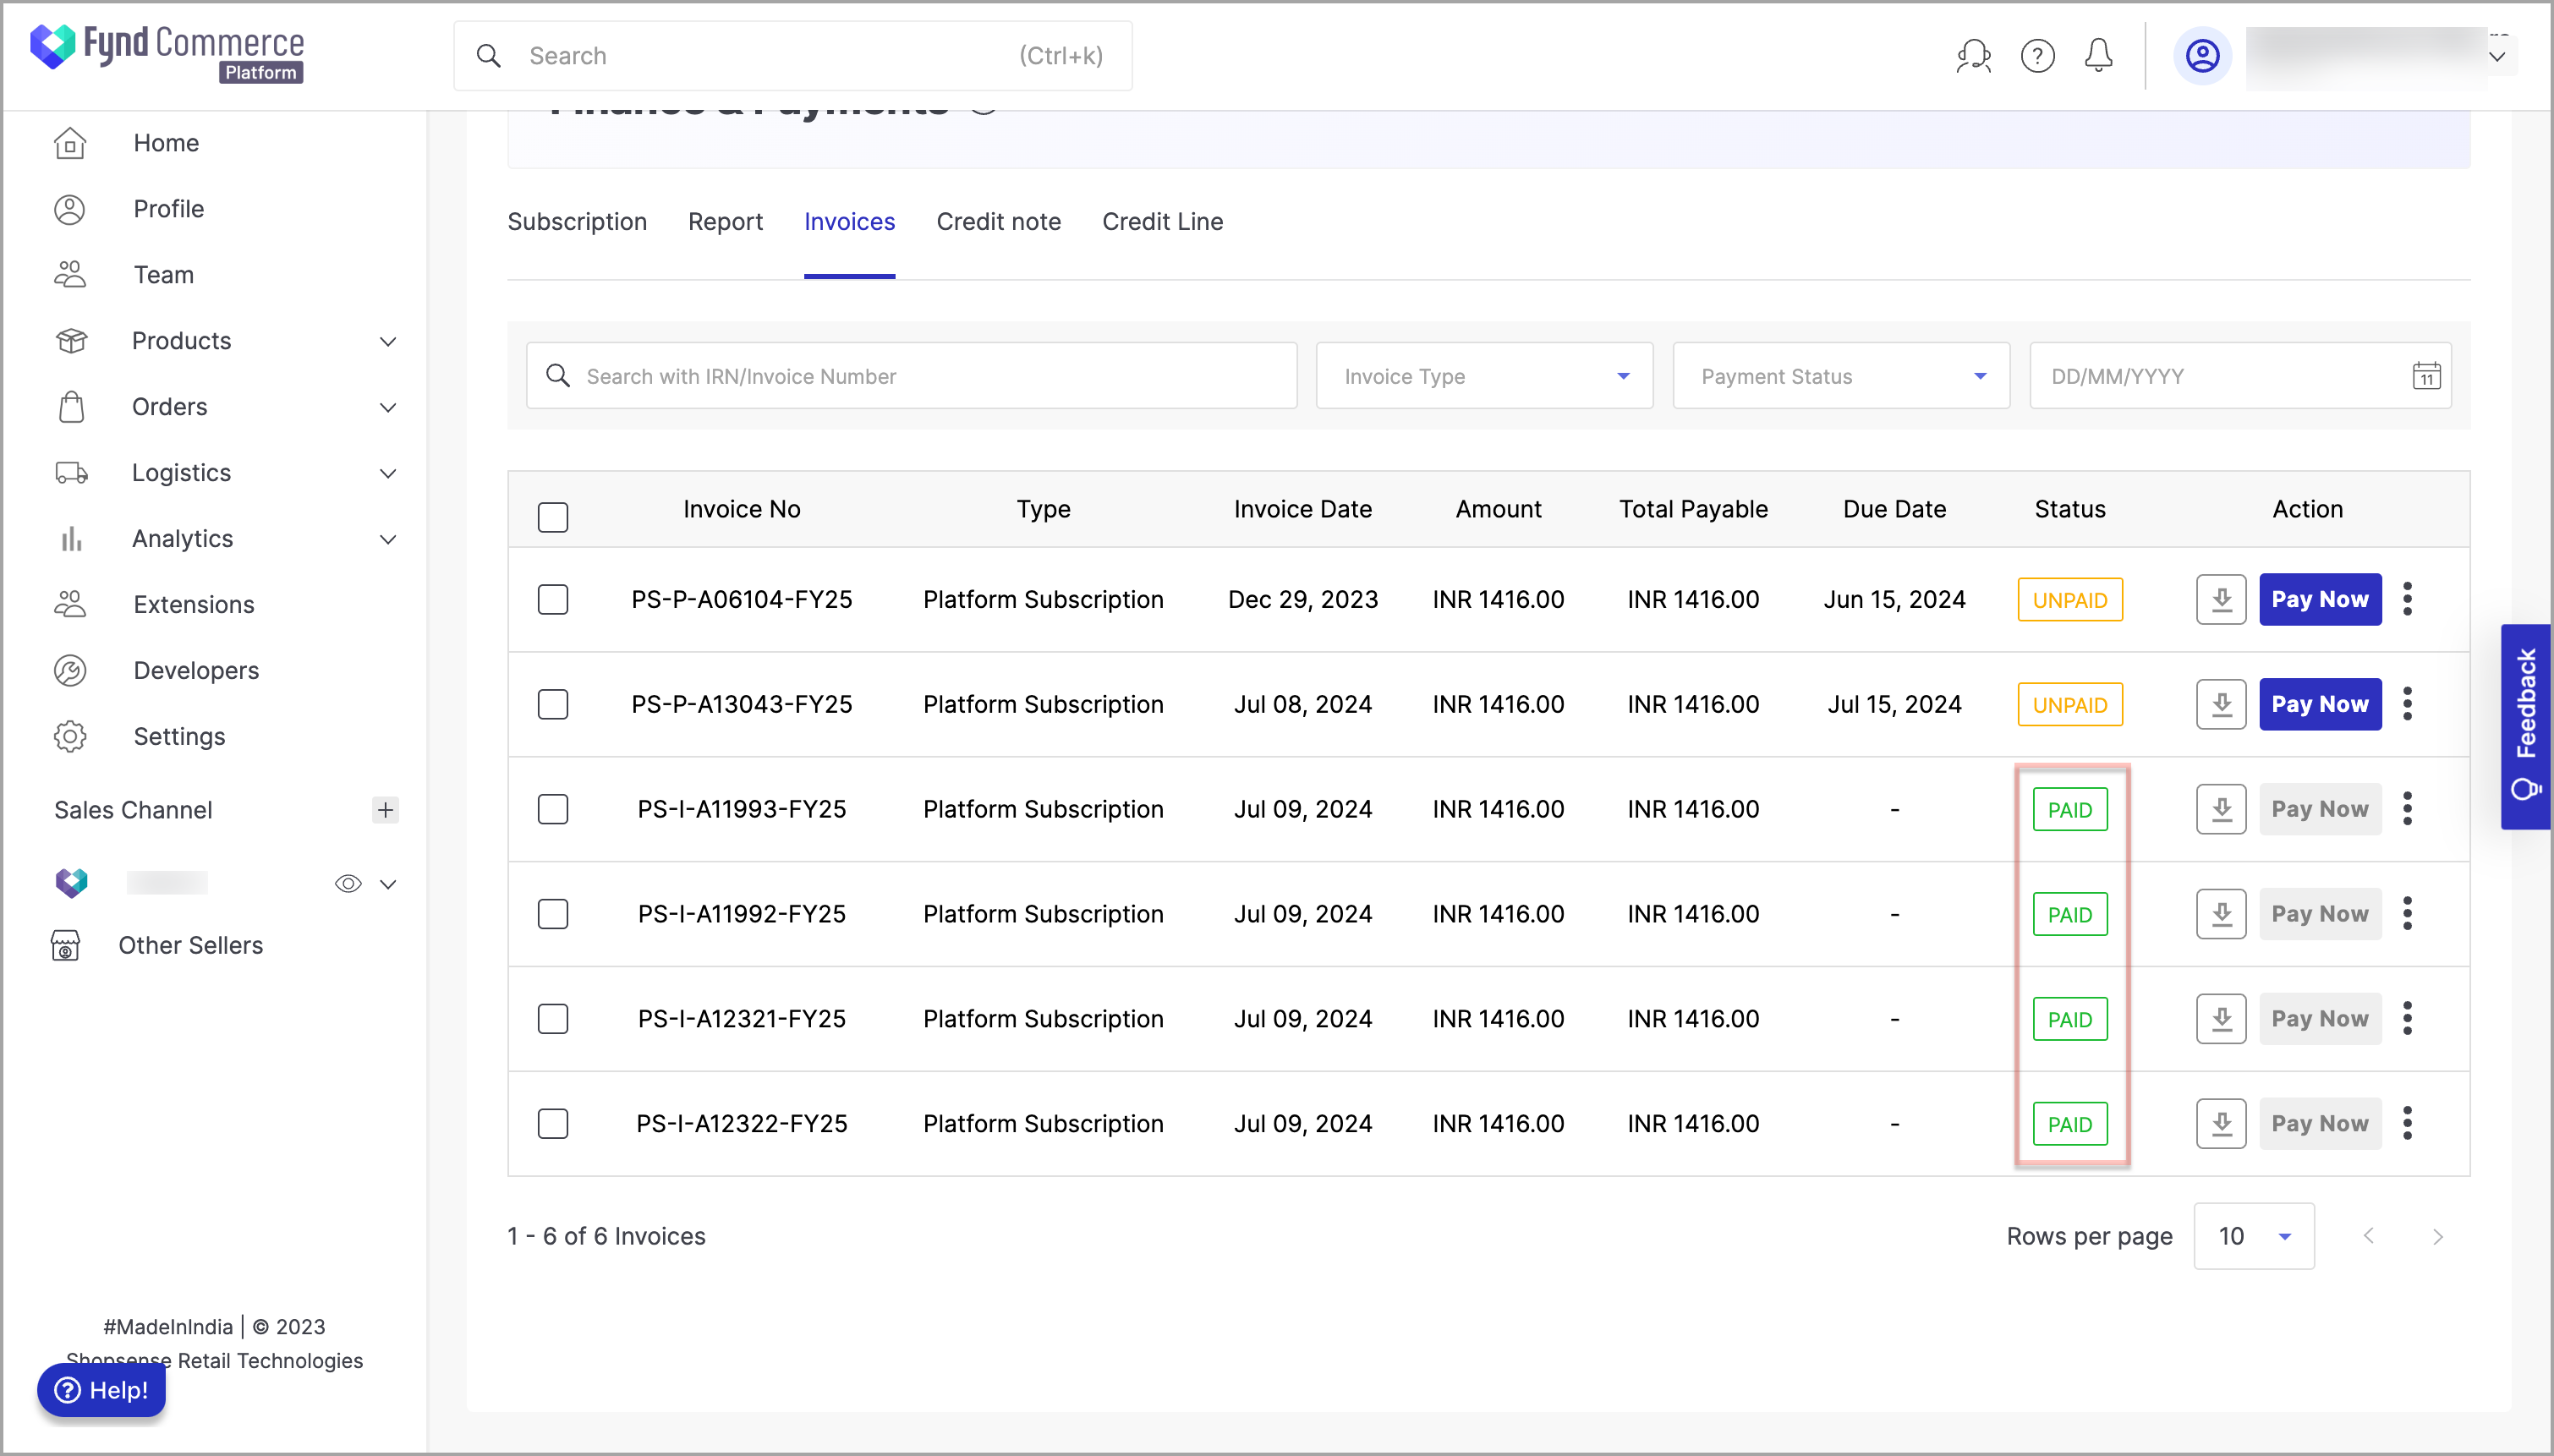The width and height of the screenshot is (2554, 1456).
Task: Switch to the Subscription tab
Action: [x=577, y=222]
